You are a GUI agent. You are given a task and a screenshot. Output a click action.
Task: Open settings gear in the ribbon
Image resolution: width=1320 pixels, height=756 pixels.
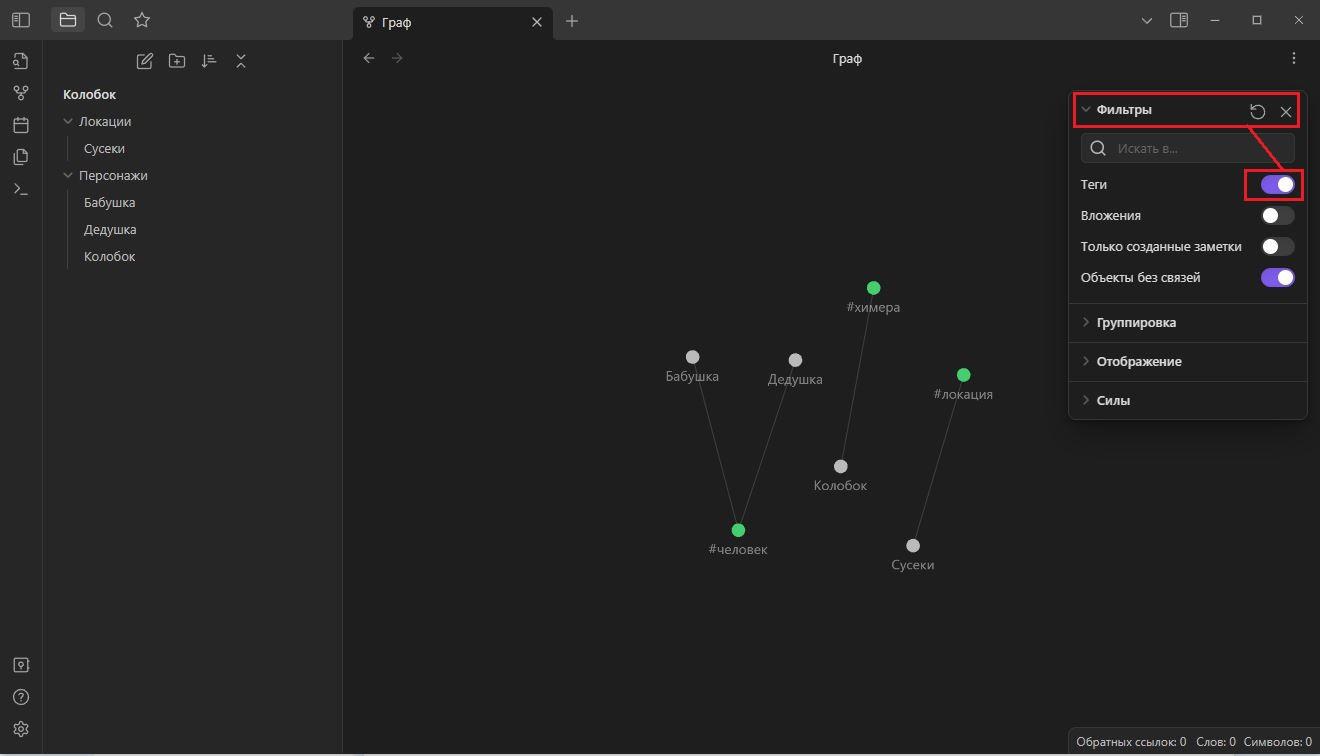point(21,729)
